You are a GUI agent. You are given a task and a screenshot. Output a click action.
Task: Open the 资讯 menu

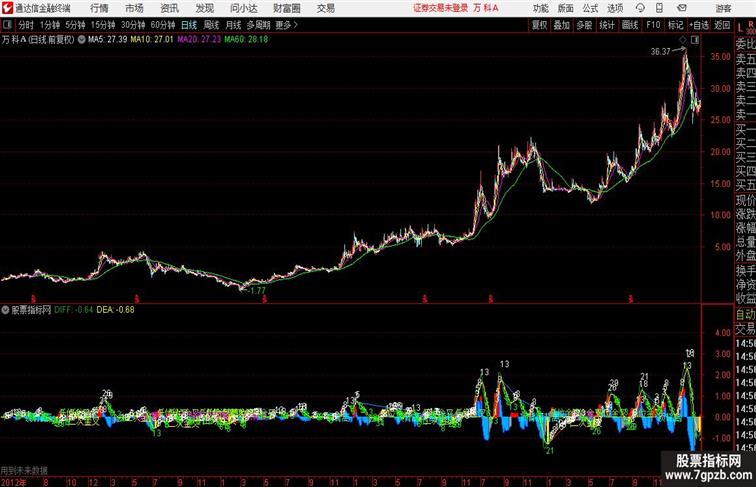169,8
